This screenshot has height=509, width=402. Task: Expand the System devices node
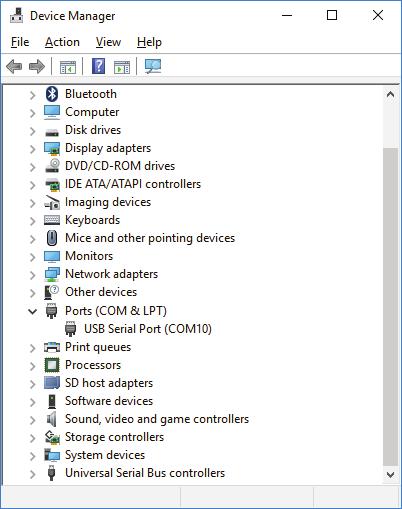tap(32, 456)
